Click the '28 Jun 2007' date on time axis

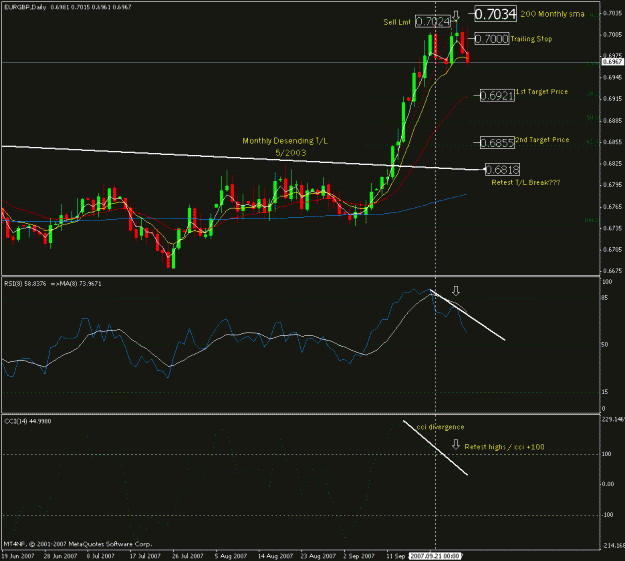[x=61, y=556]
